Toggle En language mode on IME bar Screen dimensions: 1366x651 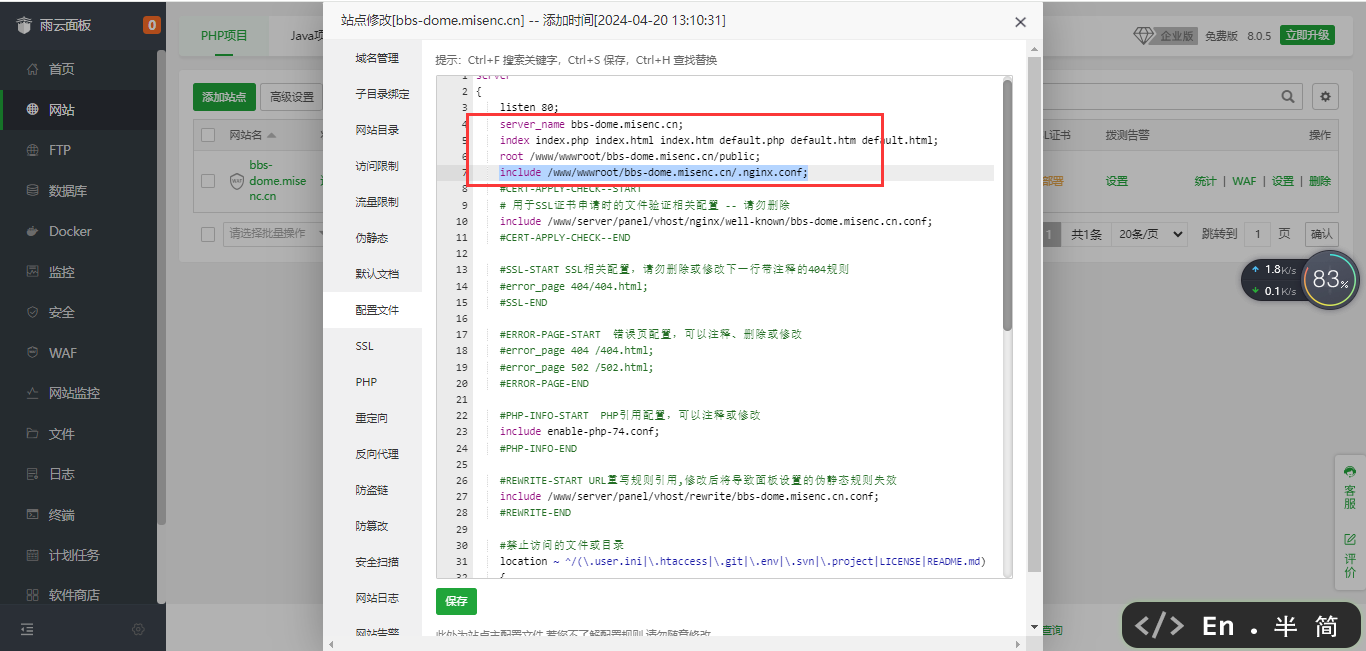click(1218, 626)
